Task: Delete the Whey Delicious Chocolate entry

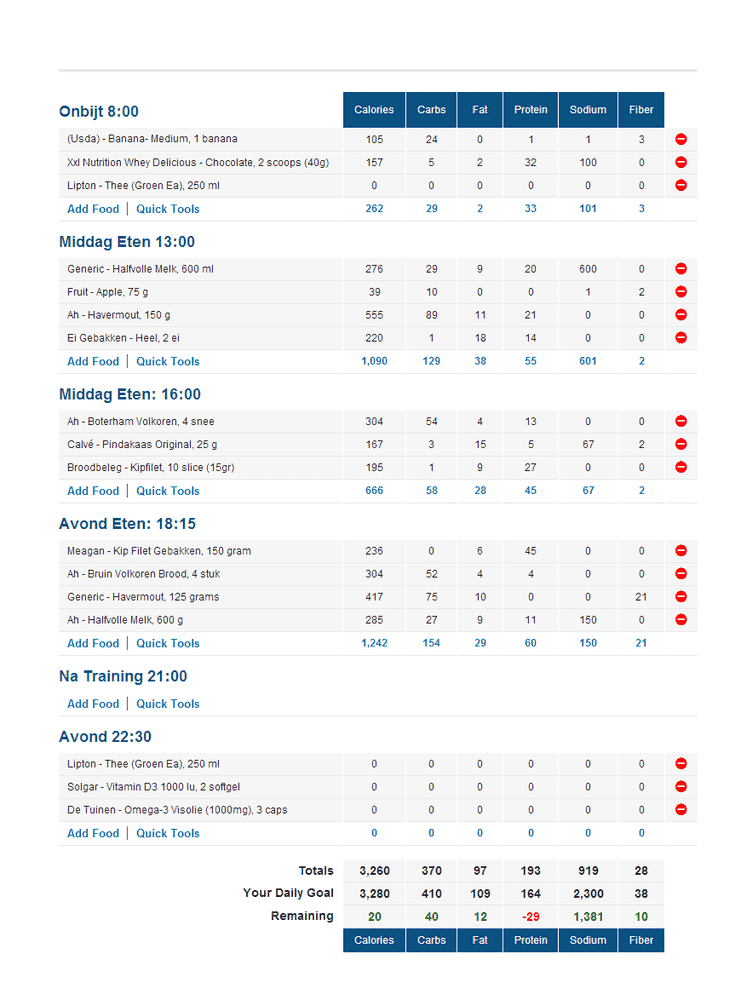Action: click(681, 162)
